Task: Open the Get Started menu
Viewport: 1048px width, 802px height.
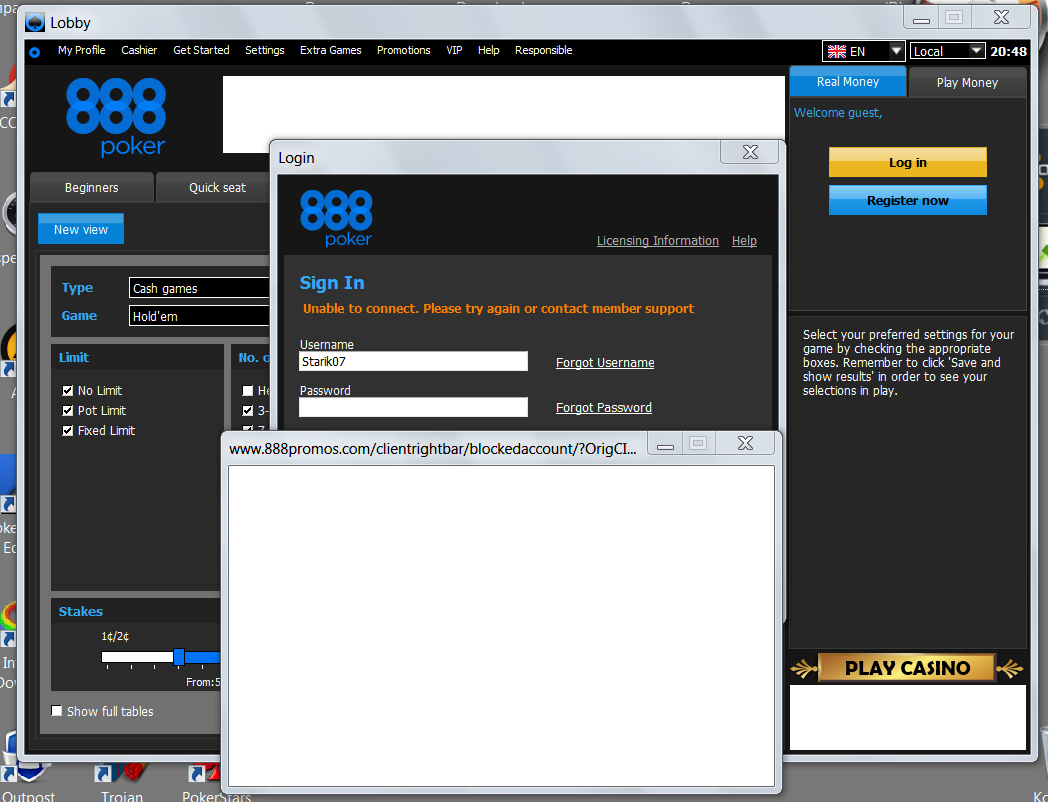Action: coord(201,50)
